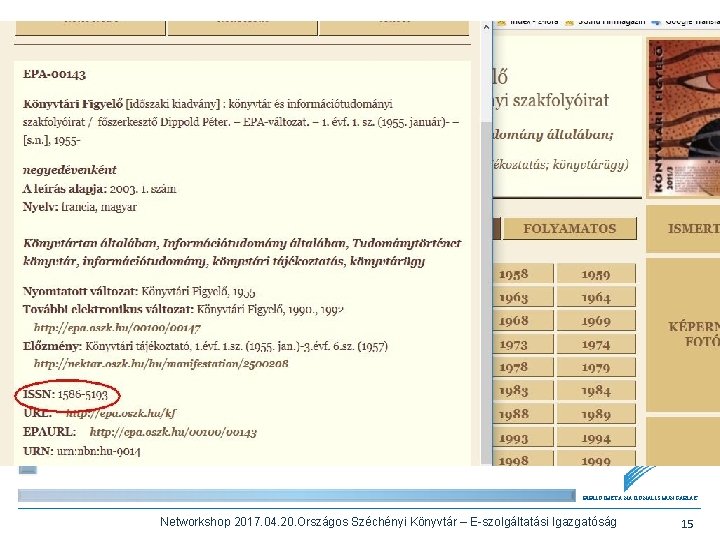Viewport: 720px width, 540px height.
Task: Click the EPA-00143 record identifier
Action: click(54, 74)
